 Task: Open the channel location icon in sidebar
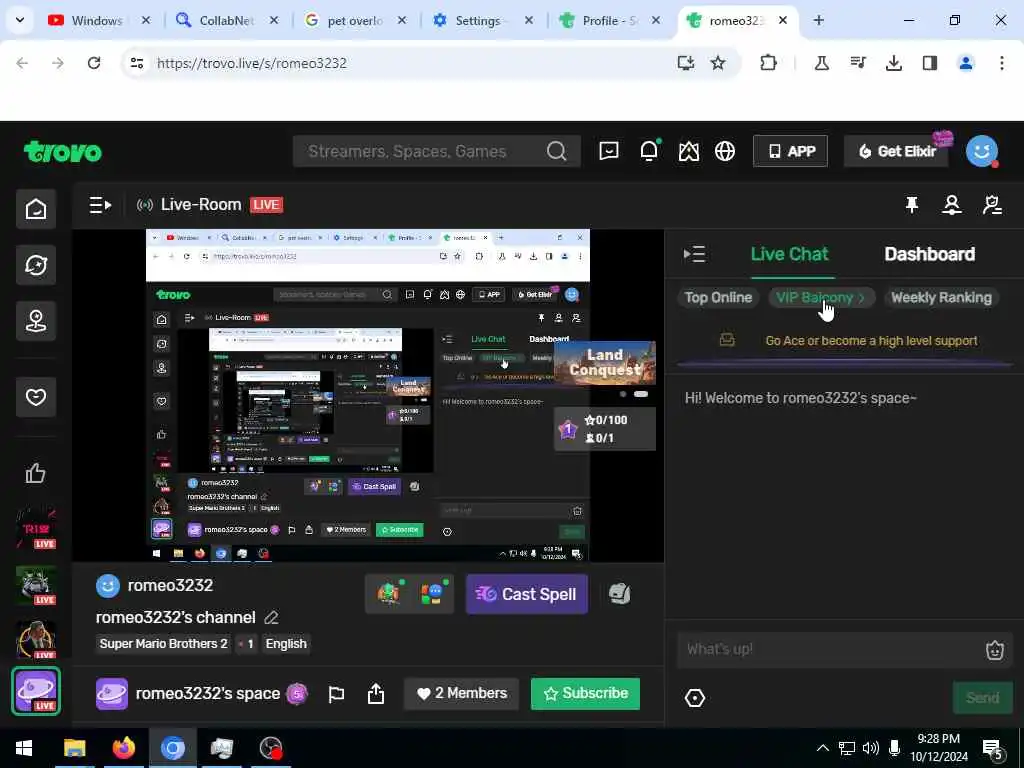coord(36,321)
